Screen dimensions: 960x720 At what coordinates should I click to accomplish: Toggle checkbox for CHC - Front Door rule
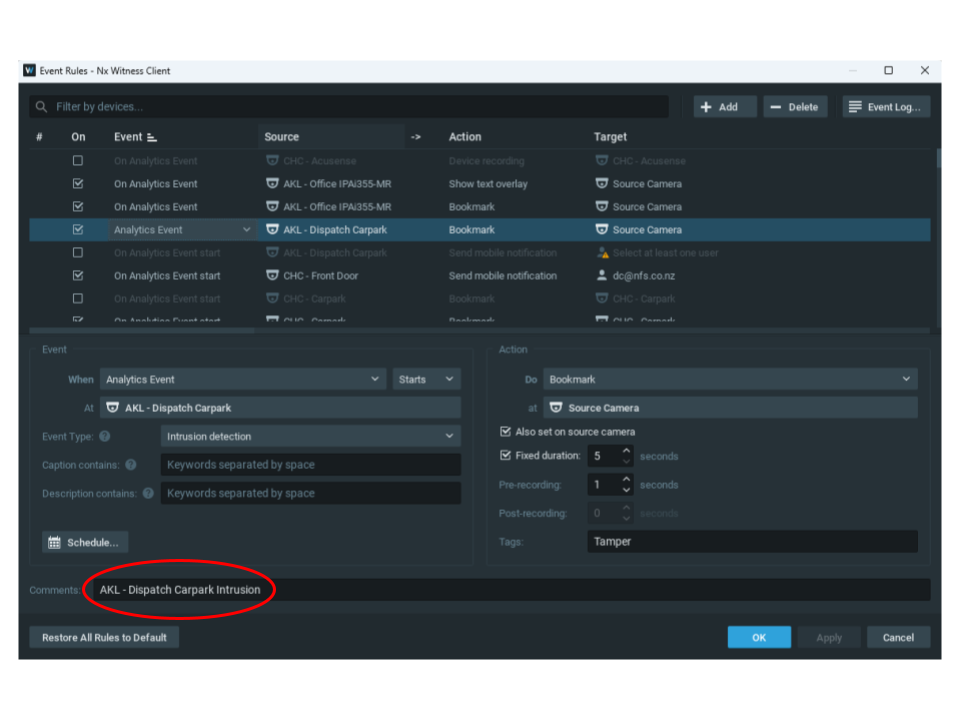[78, 276]
